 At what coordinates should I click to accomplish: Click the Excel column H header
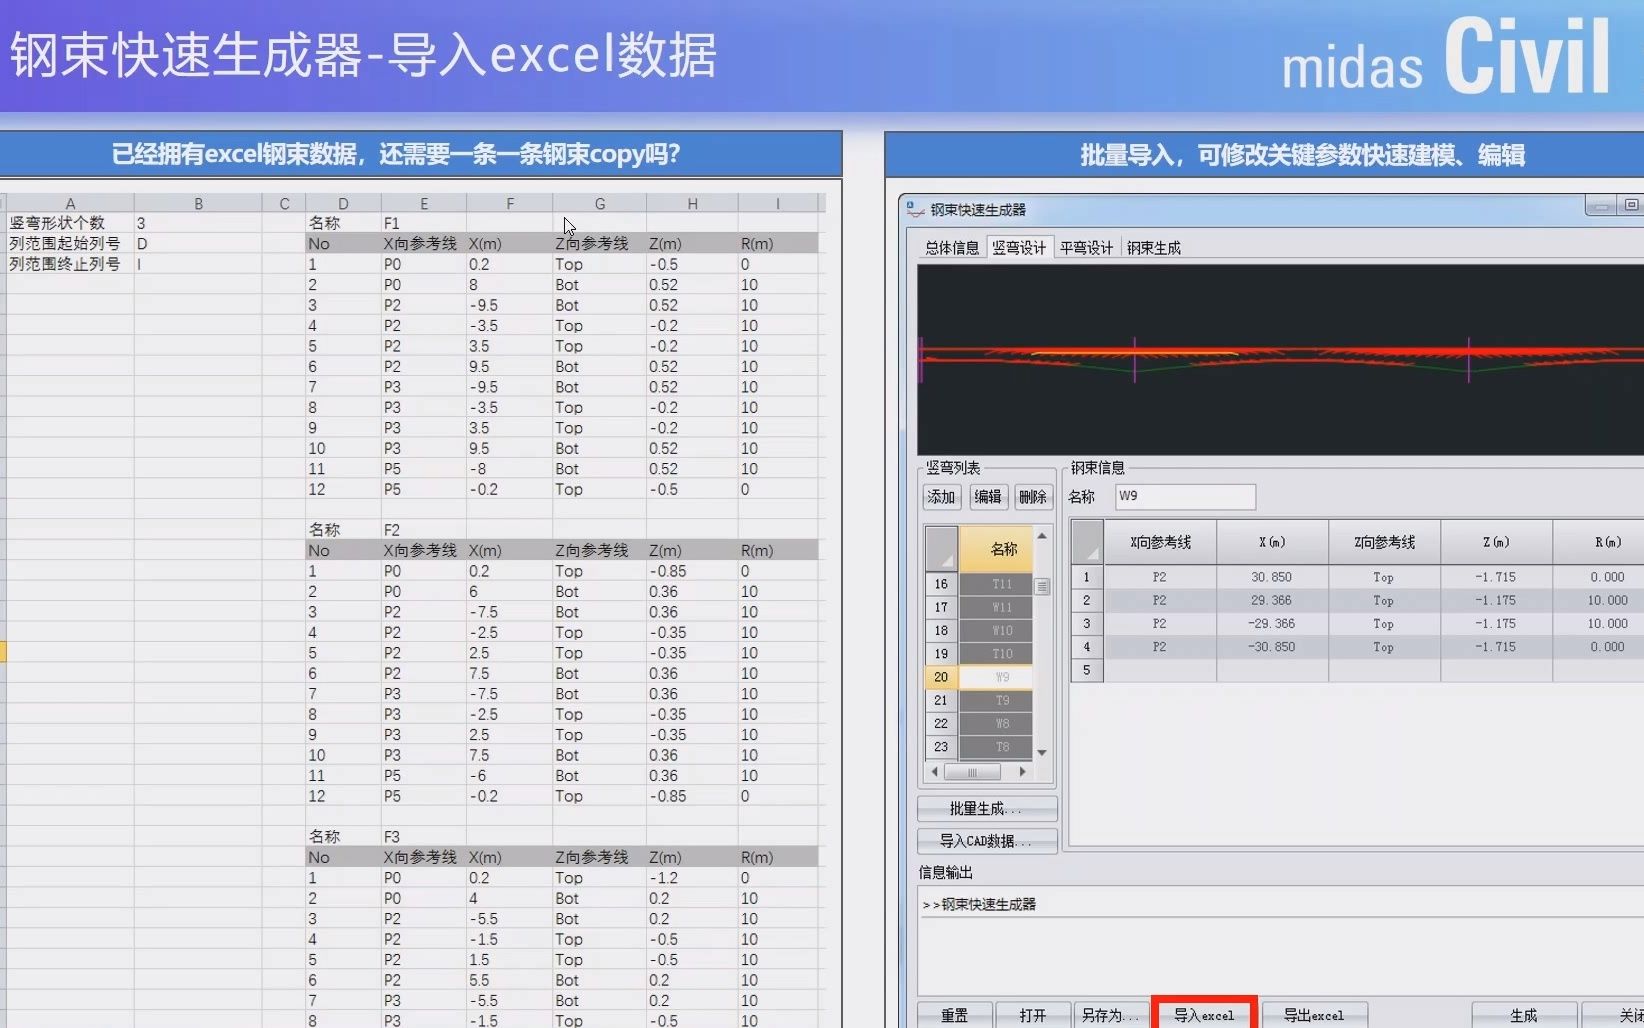[x=692, y=203]
